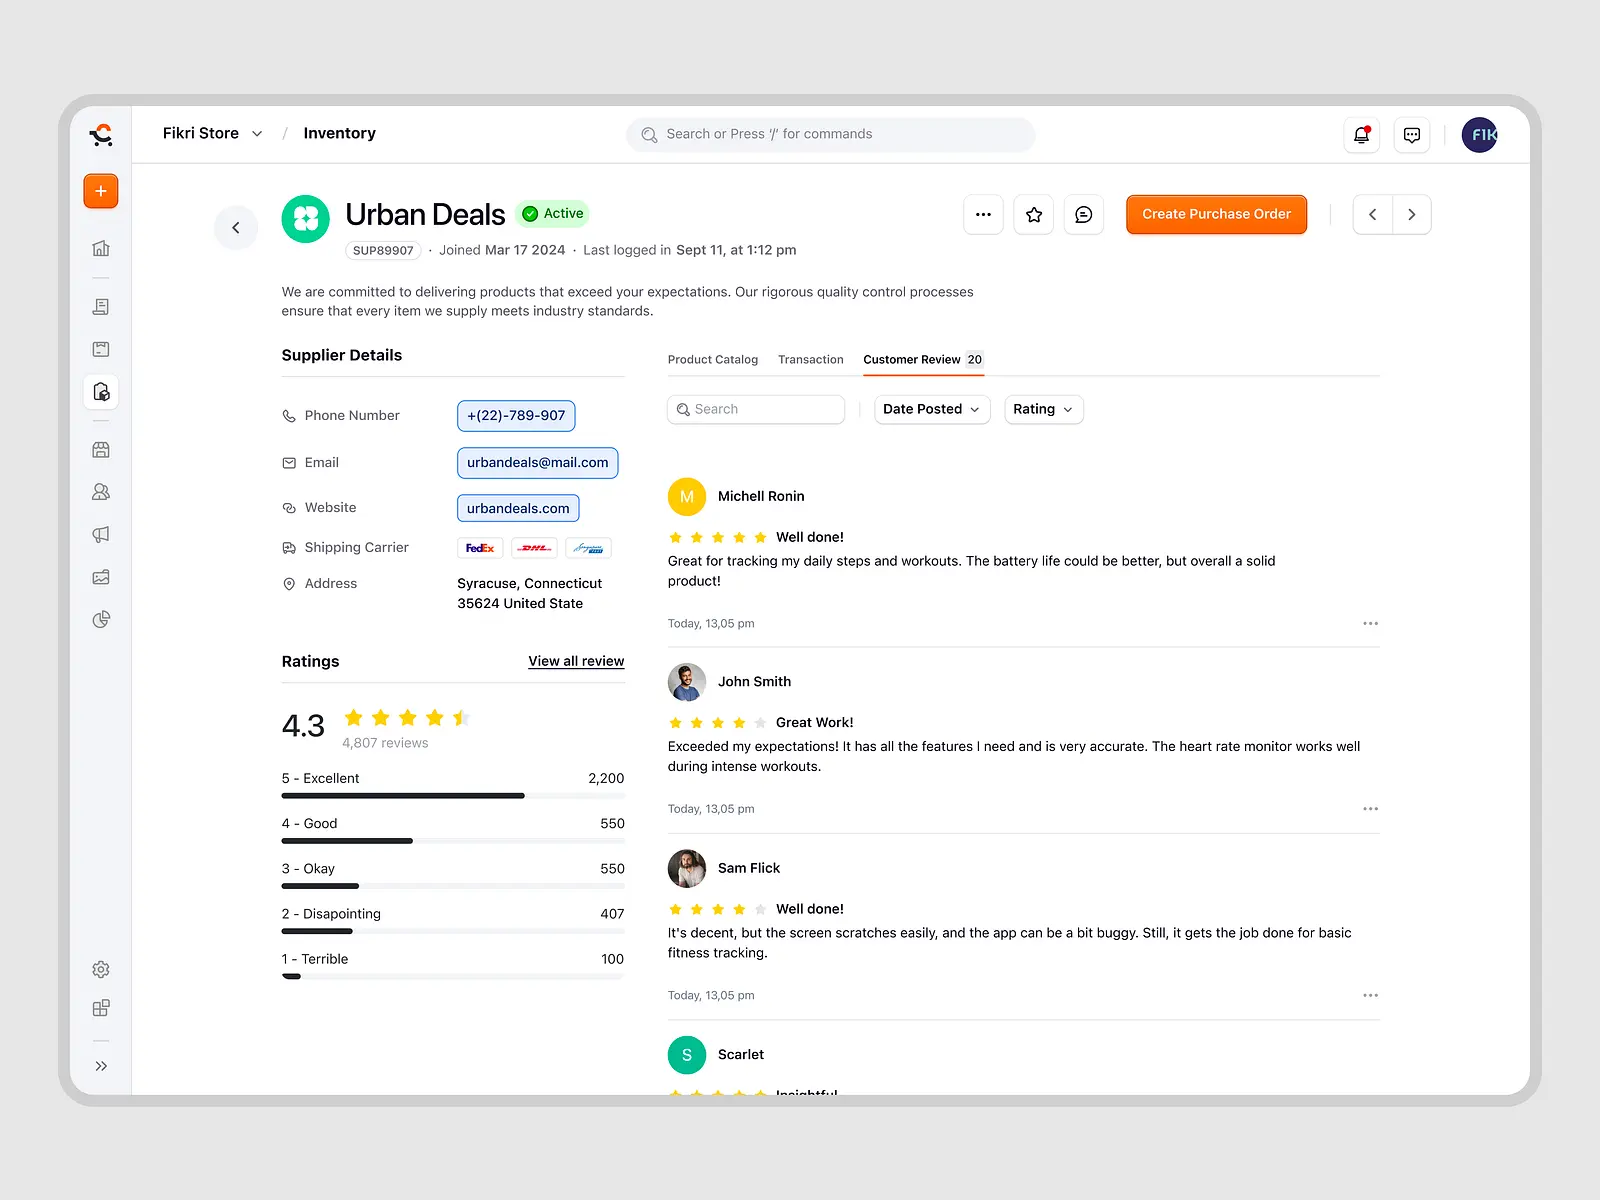Click Create Purchase Order button
The height and width of the screenshot is (1200, 1600).
[1216, 214]
